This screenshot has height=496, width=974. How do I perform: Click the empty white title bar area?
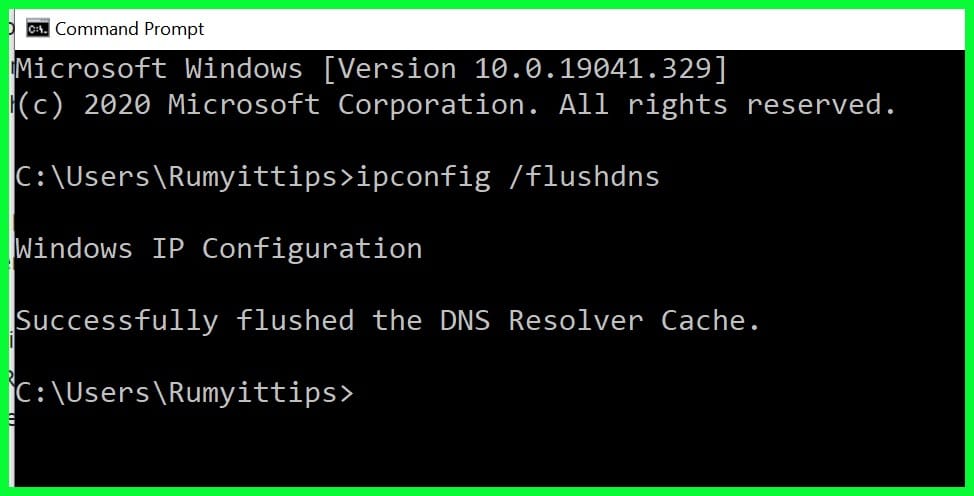tap(584, 29)
